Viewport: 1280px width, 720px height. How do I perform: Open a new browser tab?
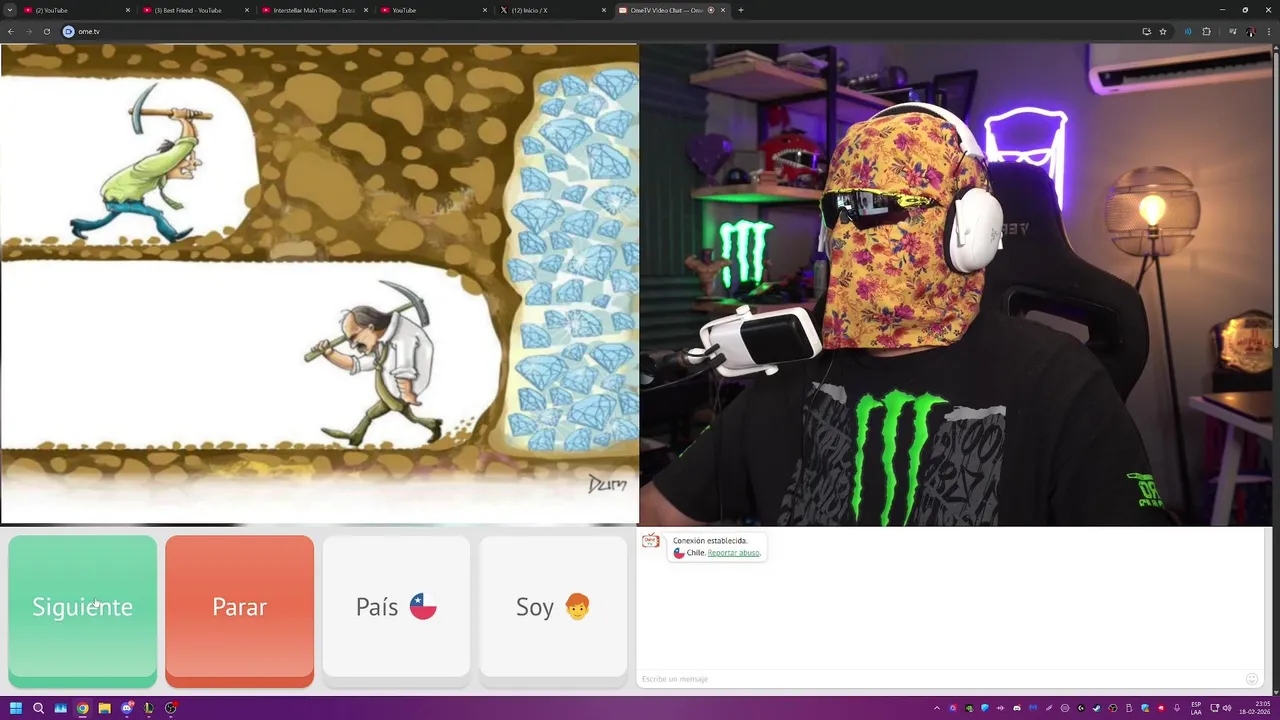tap(741, 10)
